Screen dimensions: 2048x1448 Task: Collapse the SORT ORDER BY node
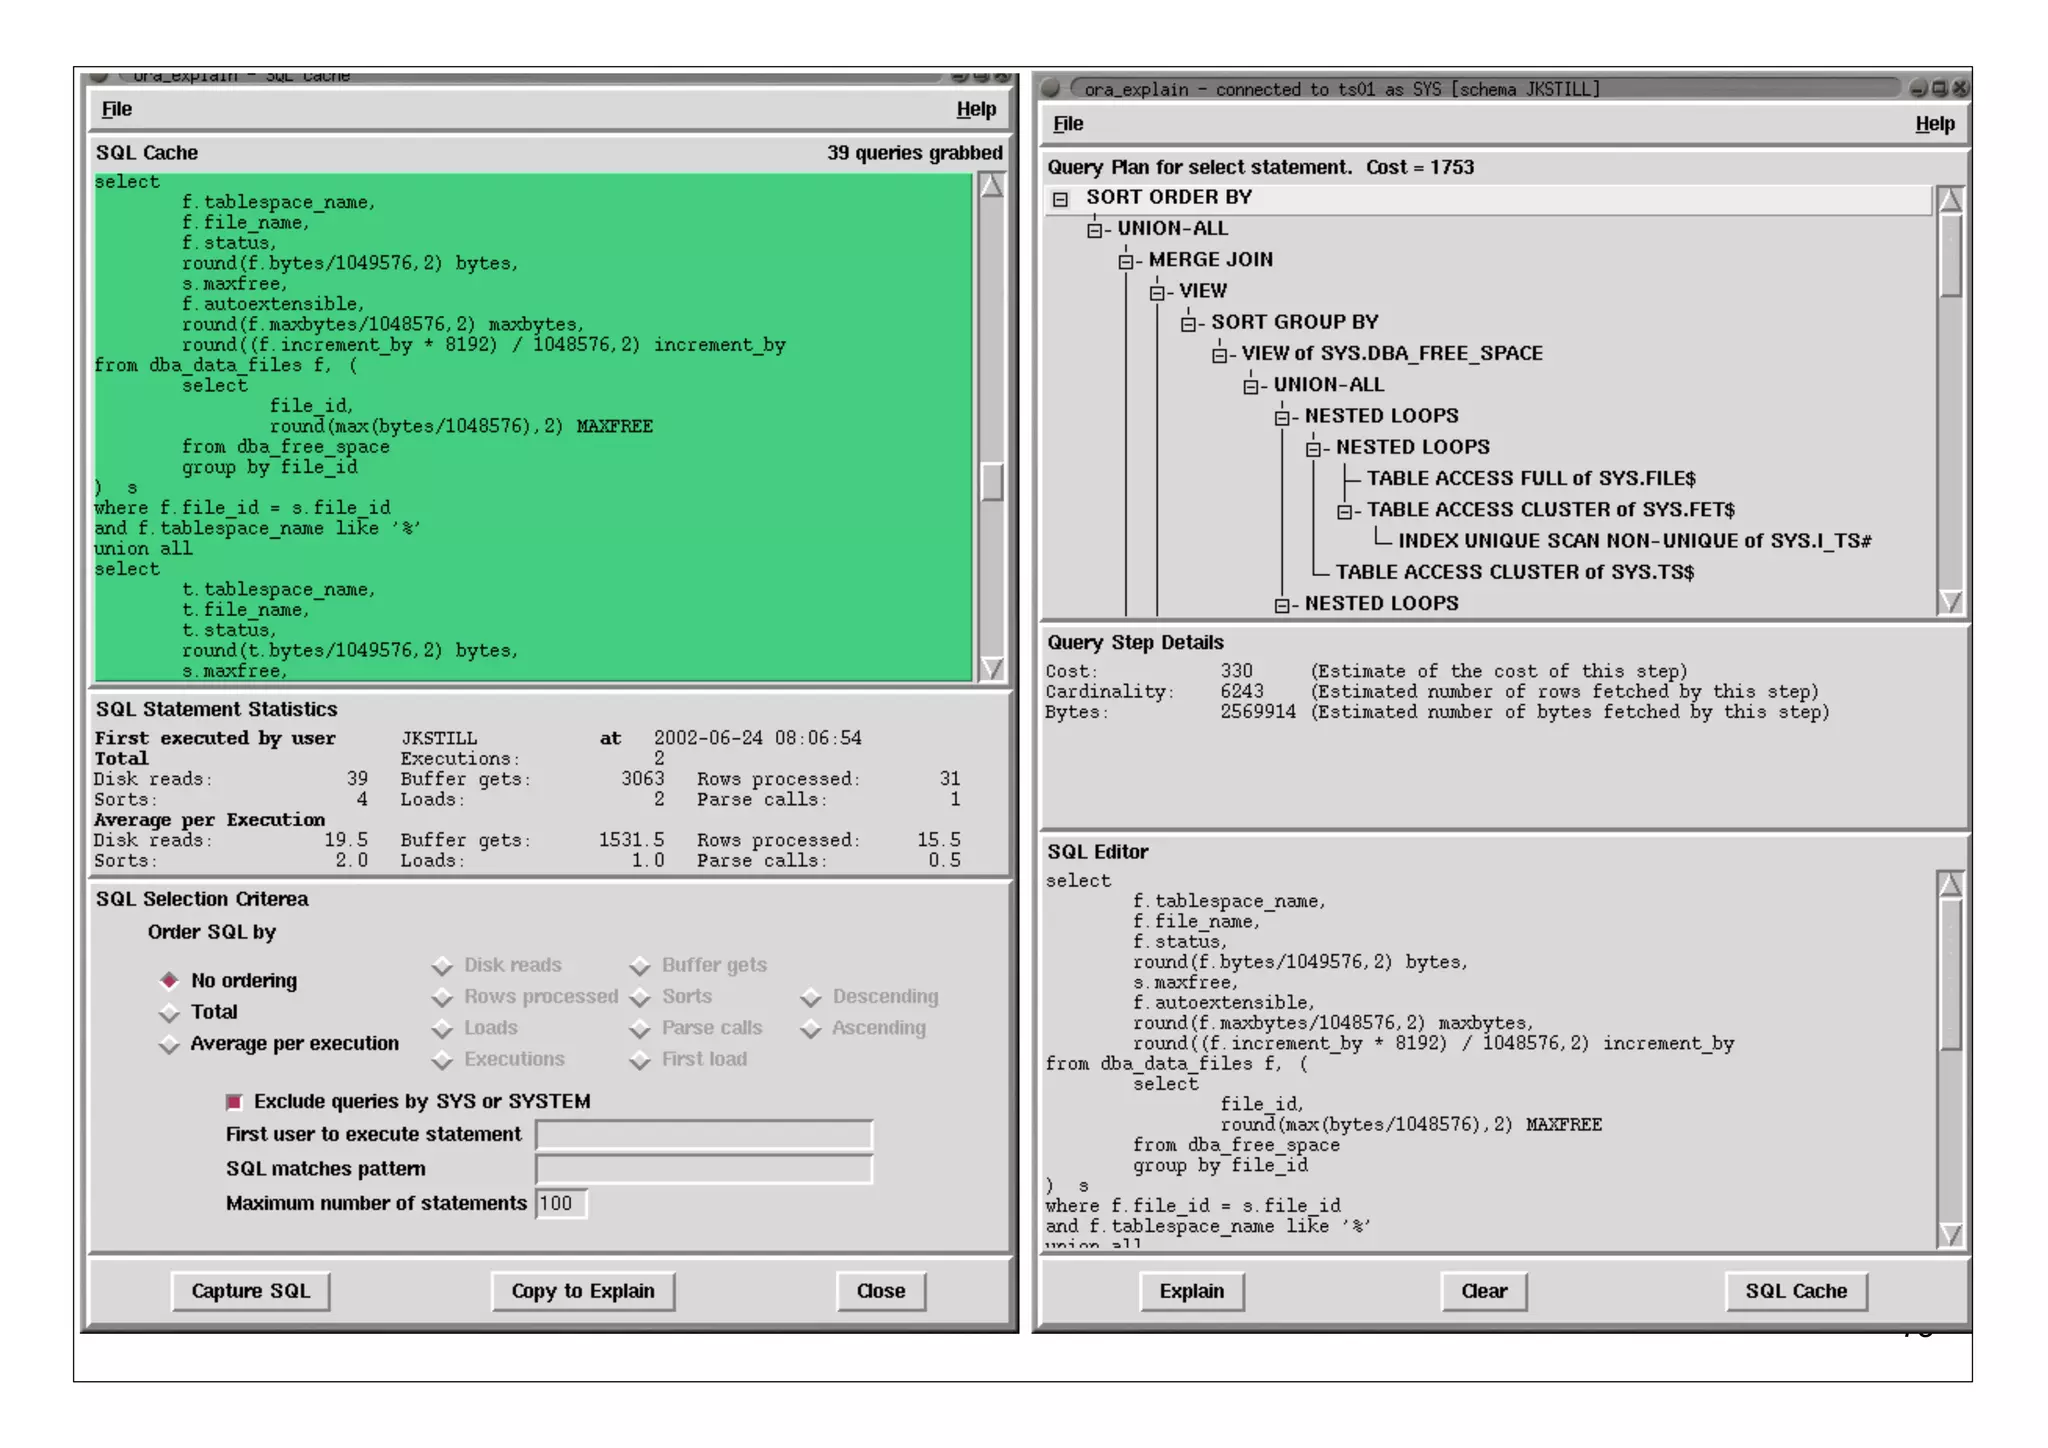point(1060,199)
